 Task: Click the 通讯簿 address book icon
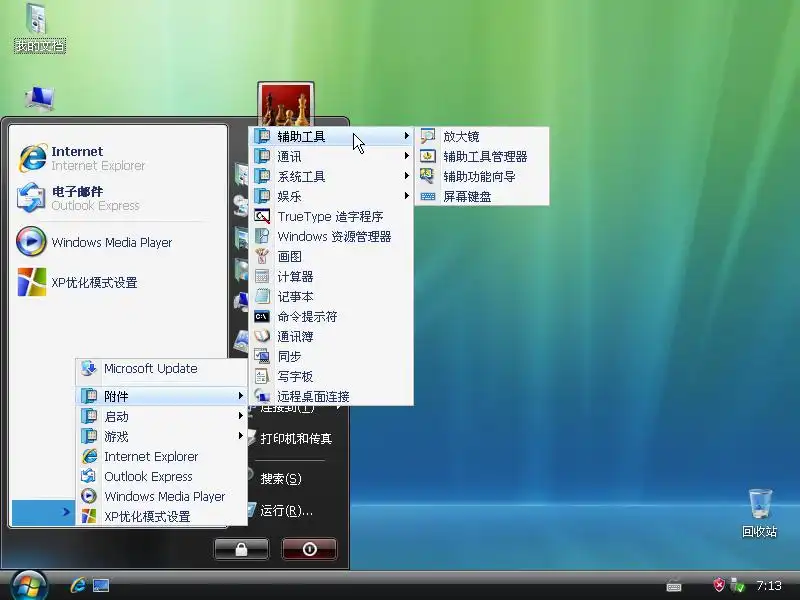click(x=262, y=336)
